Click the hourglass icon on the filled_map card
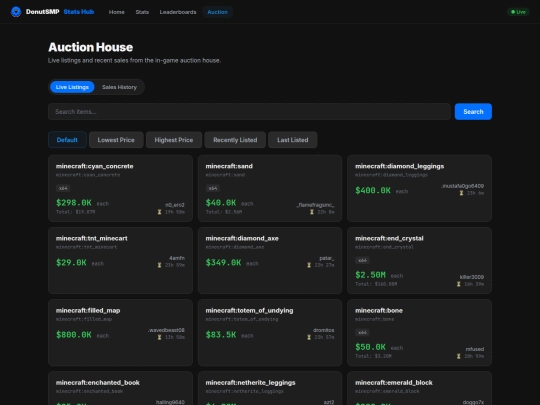 159,337
